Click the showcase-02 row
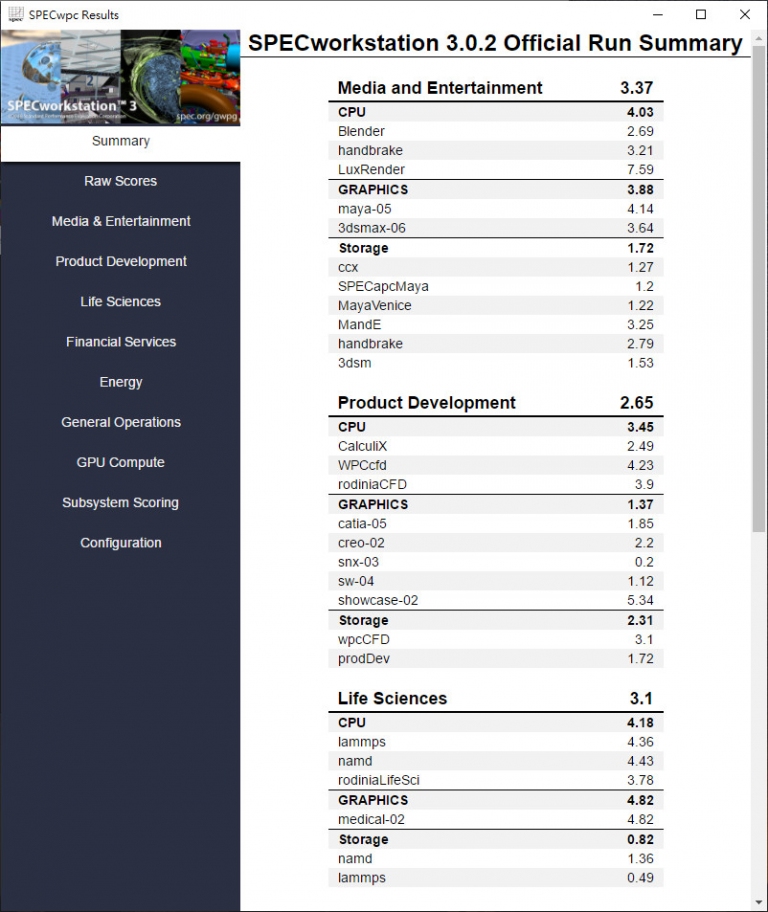The height and width of the screenshot is (912, 768). [496, 600]
